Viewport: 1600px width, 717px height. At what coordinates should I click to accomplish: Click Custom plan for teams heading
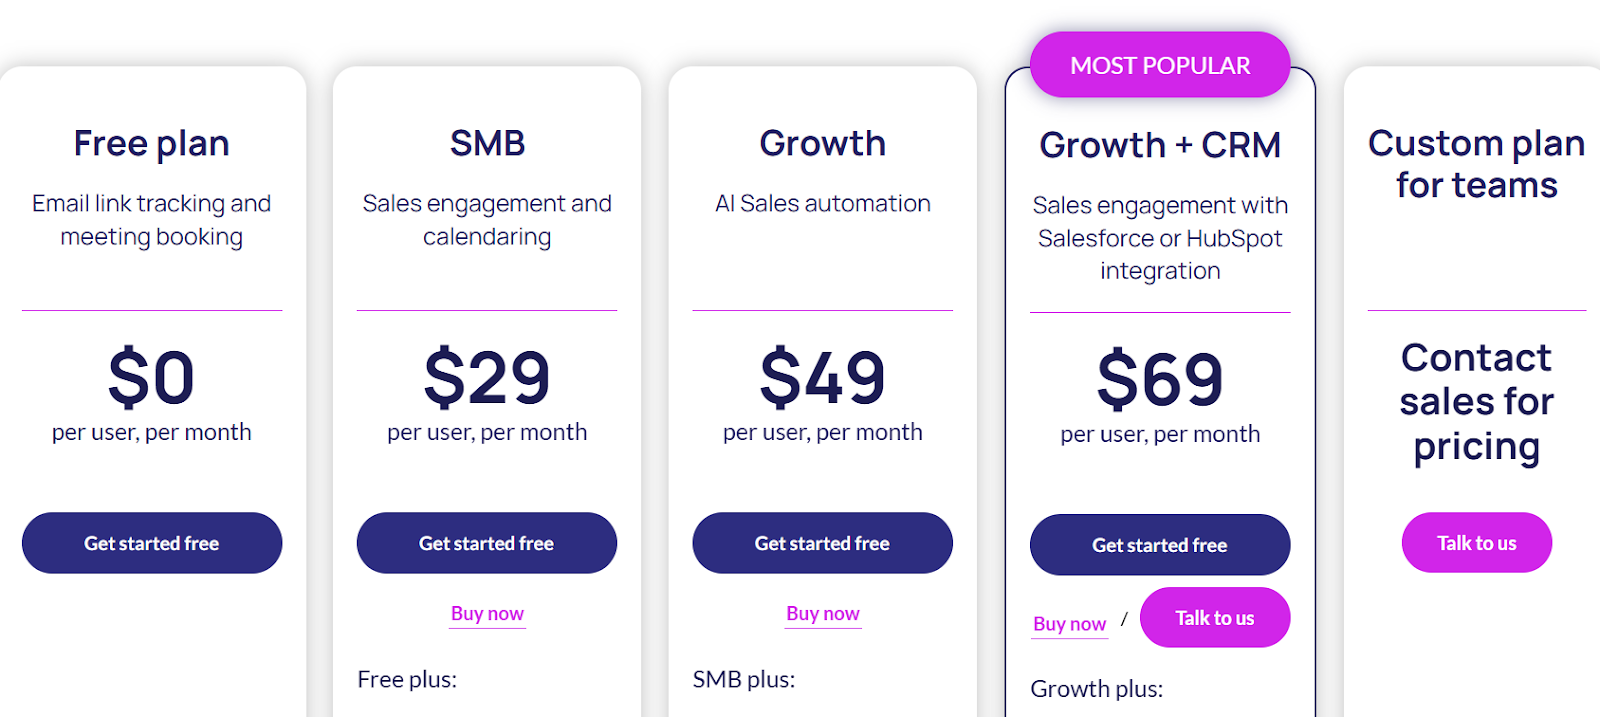[x=1476, y=164]
